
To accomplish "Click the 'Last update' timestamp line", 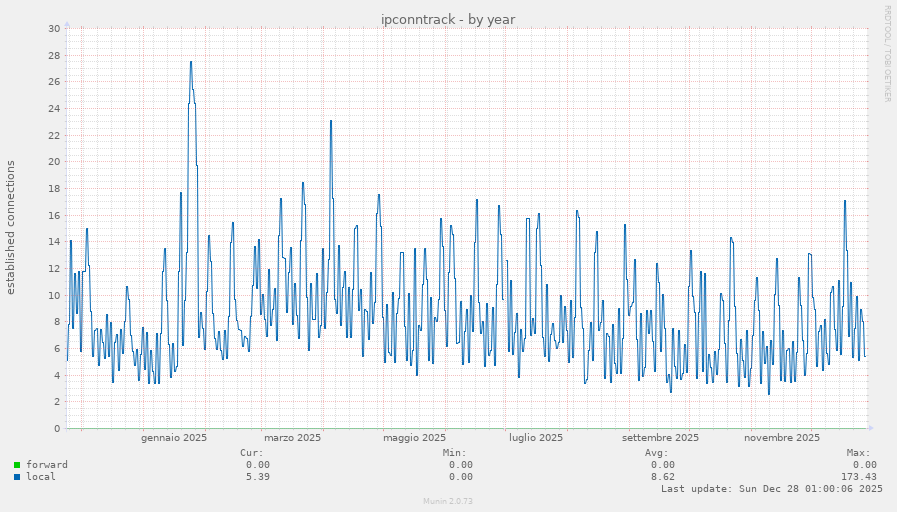I will (x=771, y=489).
